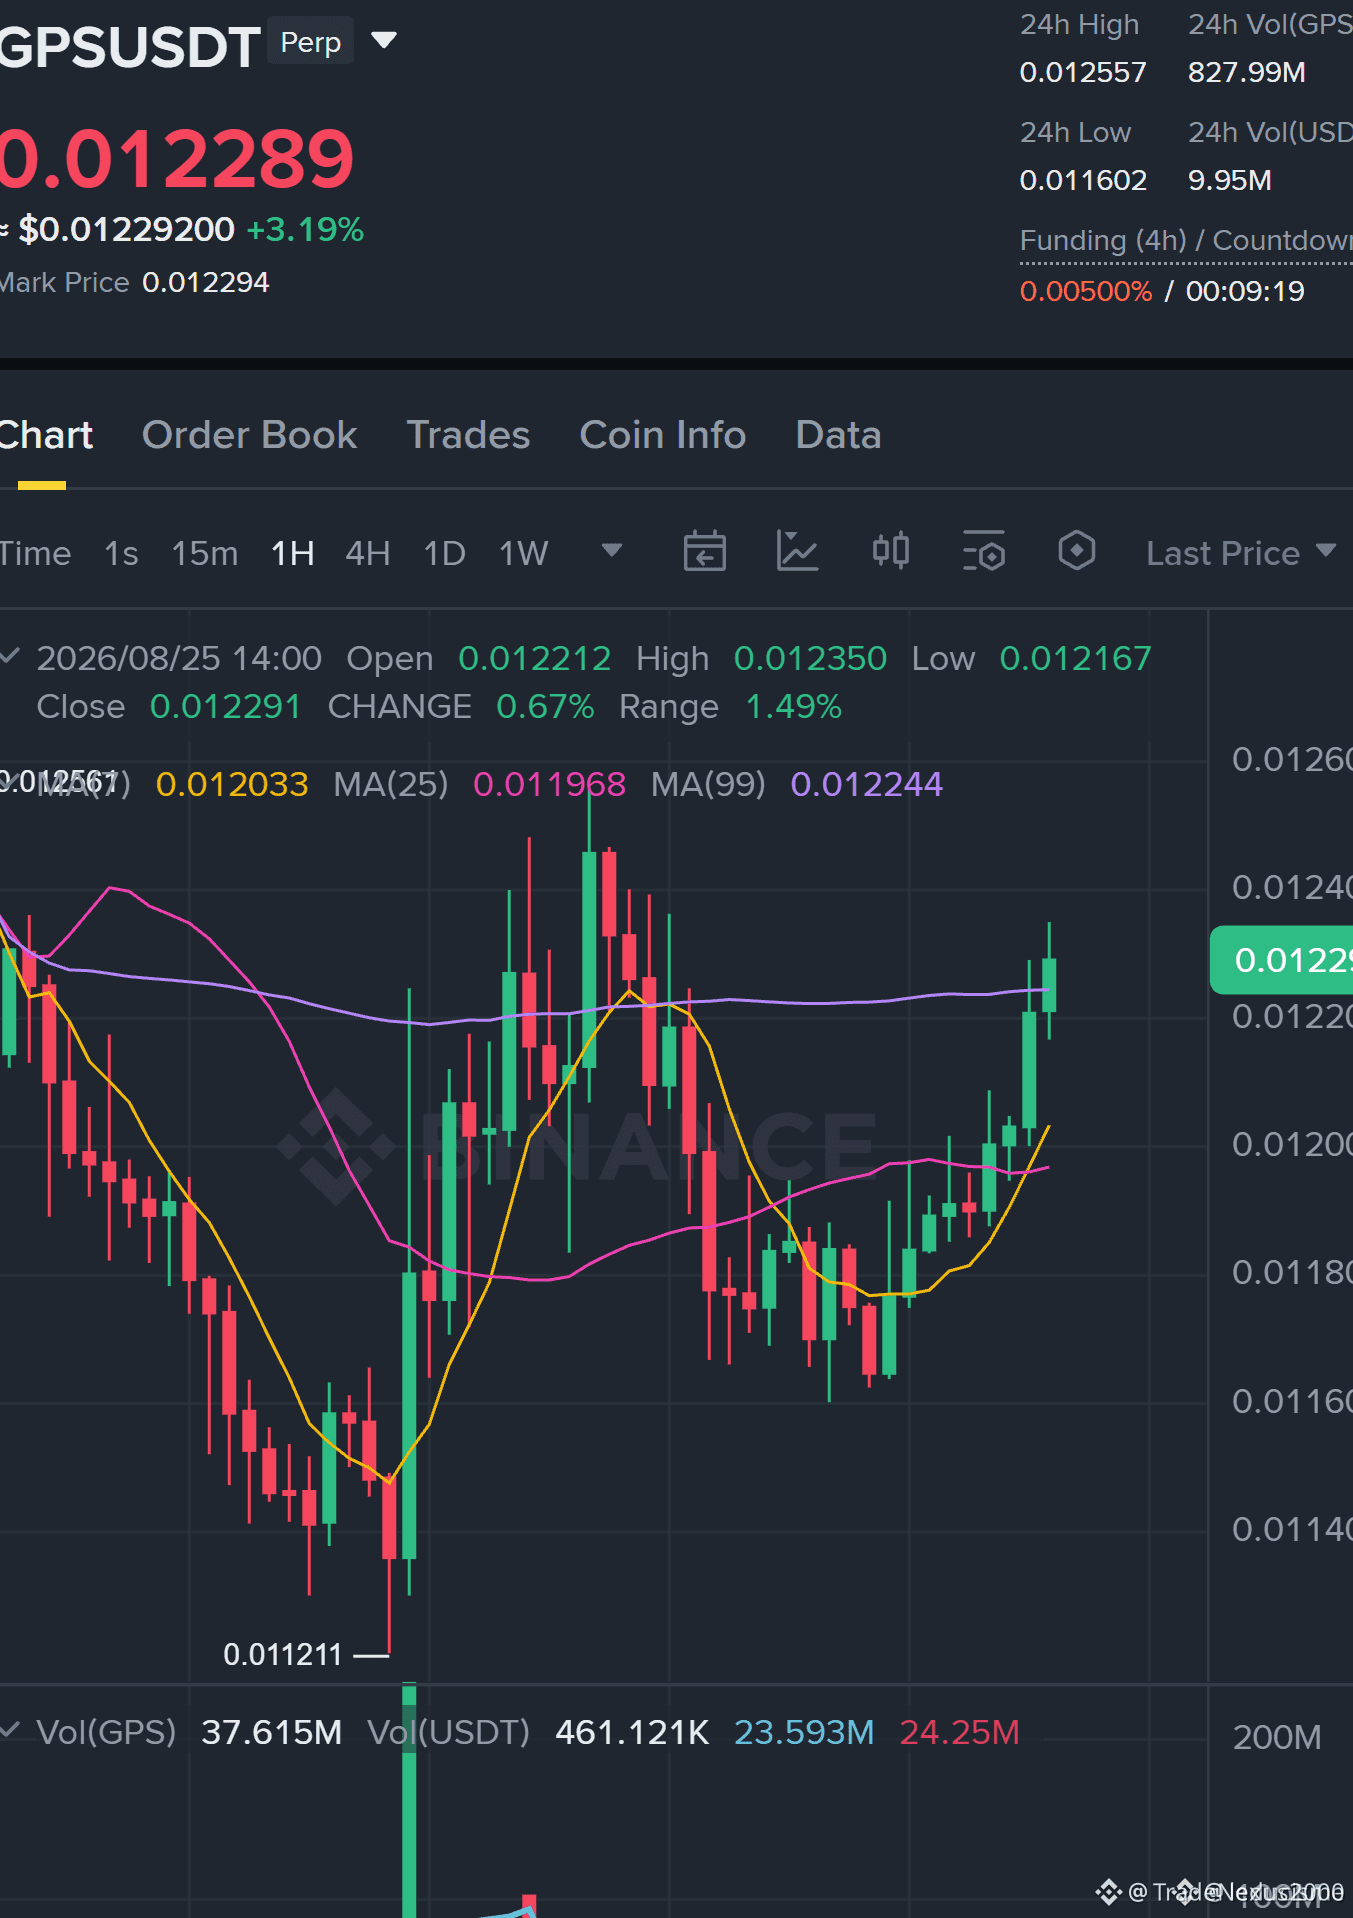Click the MA(7) value 0.012033
The height and width of the screenshot is (1918, 1353).
point(232,784)
